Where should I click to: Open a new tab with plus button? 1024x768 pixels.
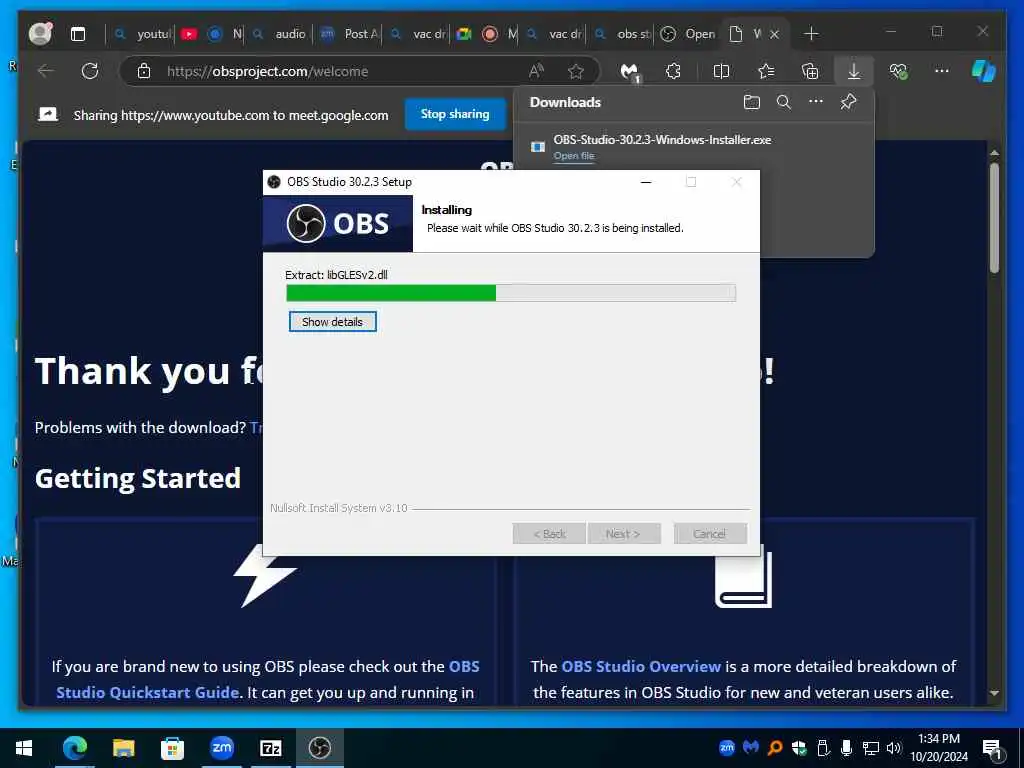(x=810, y=34)
